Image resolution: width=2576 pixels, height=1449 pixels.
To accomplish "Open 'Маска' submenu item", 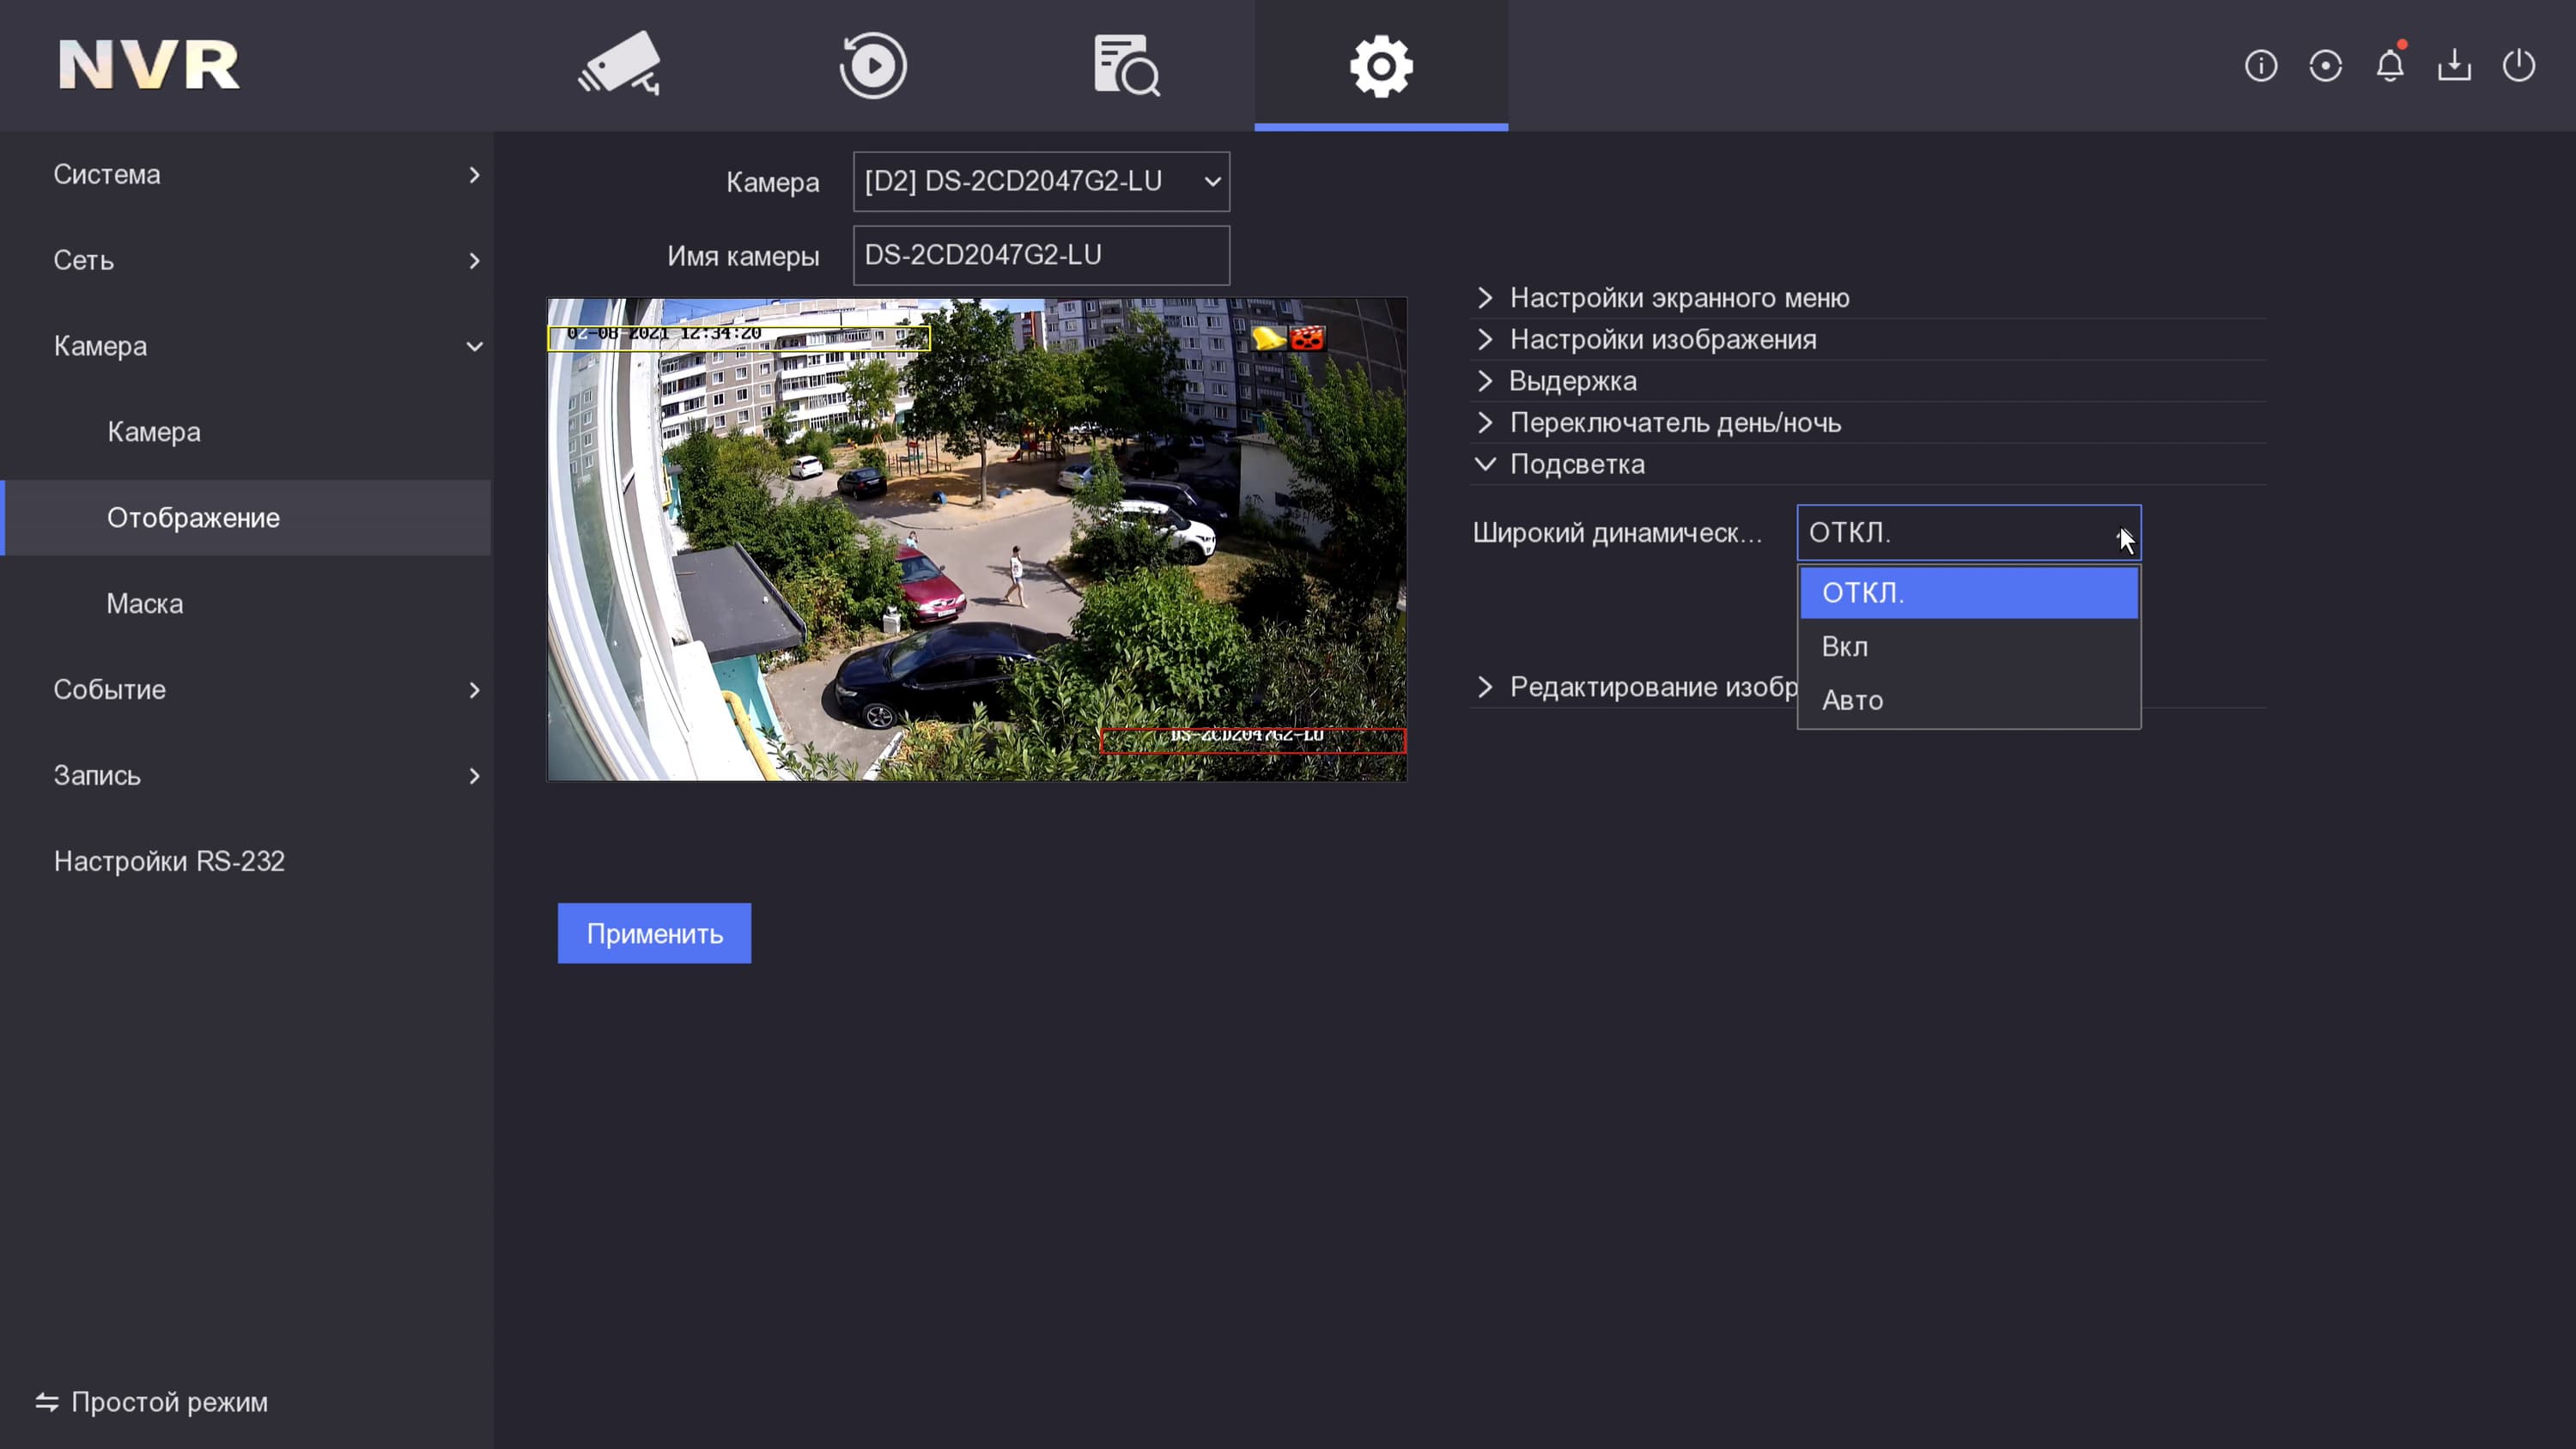I will pyautogui.click(x=145, y=604).
